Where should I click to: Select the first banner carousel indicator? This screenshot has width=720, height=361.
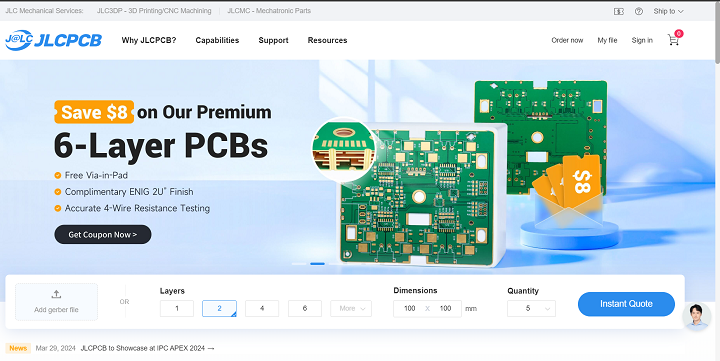tap(299, 264)
